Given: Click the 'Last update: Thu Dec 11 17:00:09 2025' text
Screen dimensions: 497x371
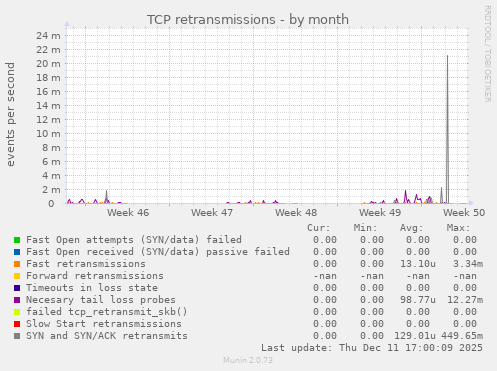Looking at the screenshot, I should [372, 348].
